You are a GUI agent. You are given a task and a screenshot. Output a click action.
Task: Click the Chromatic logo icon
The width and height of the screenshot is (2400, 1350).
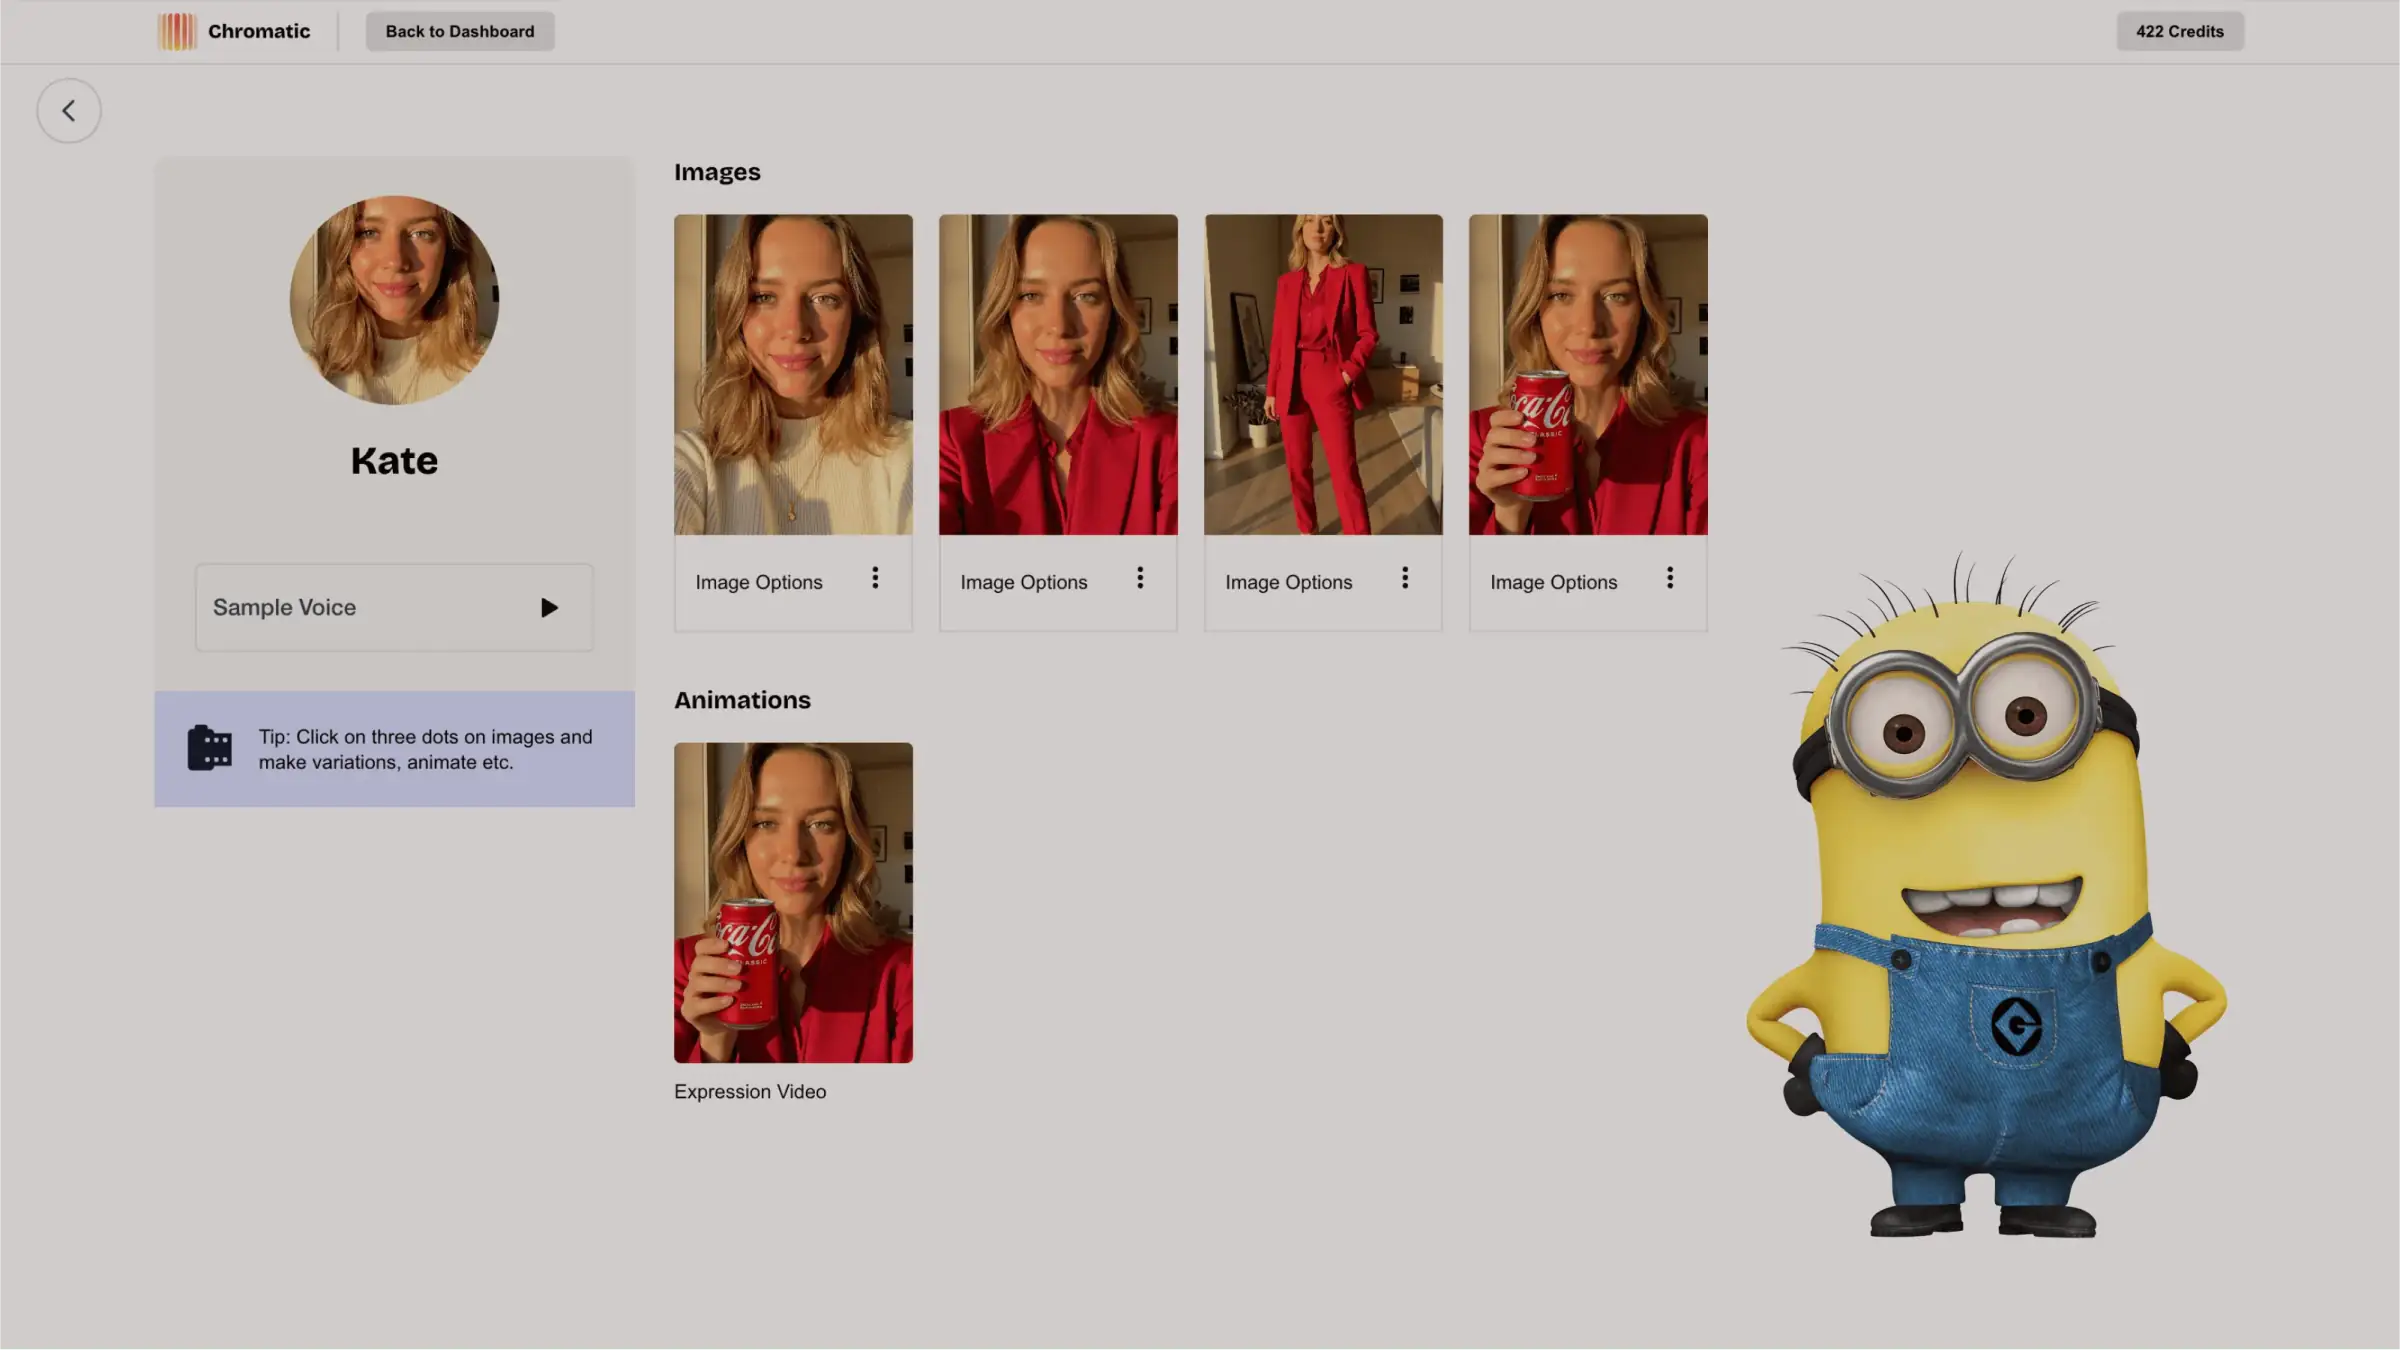click(178, 31)
